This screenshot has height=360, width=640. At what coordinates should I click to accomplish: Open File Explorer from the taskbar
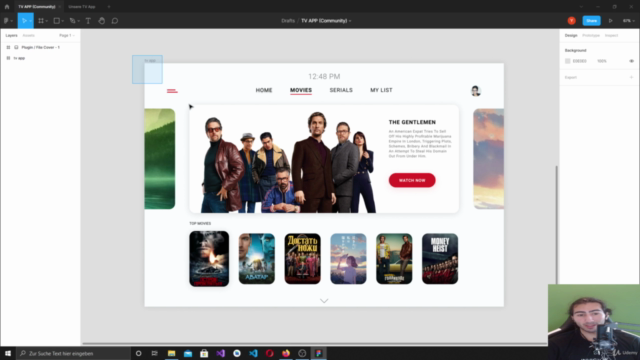click(x=171, y=353)
